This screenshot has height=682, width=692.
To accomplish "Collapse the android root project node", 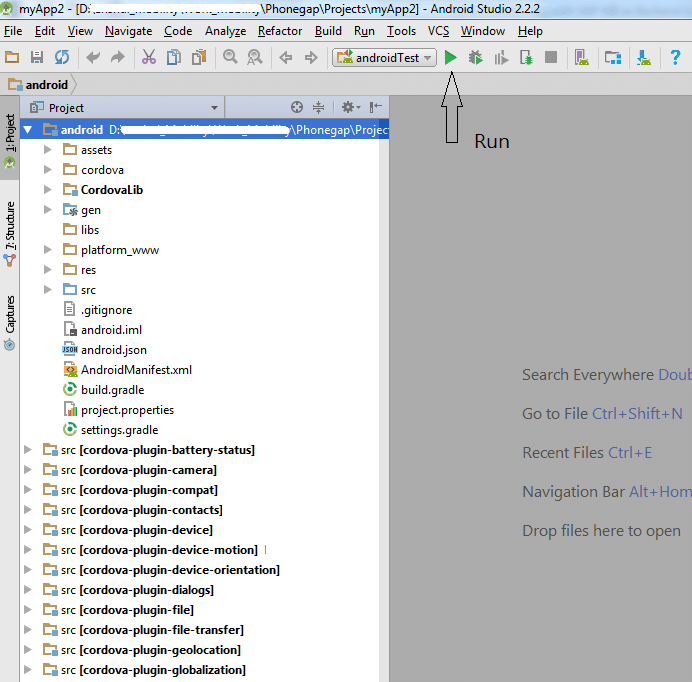I will (x=28, y=130).
